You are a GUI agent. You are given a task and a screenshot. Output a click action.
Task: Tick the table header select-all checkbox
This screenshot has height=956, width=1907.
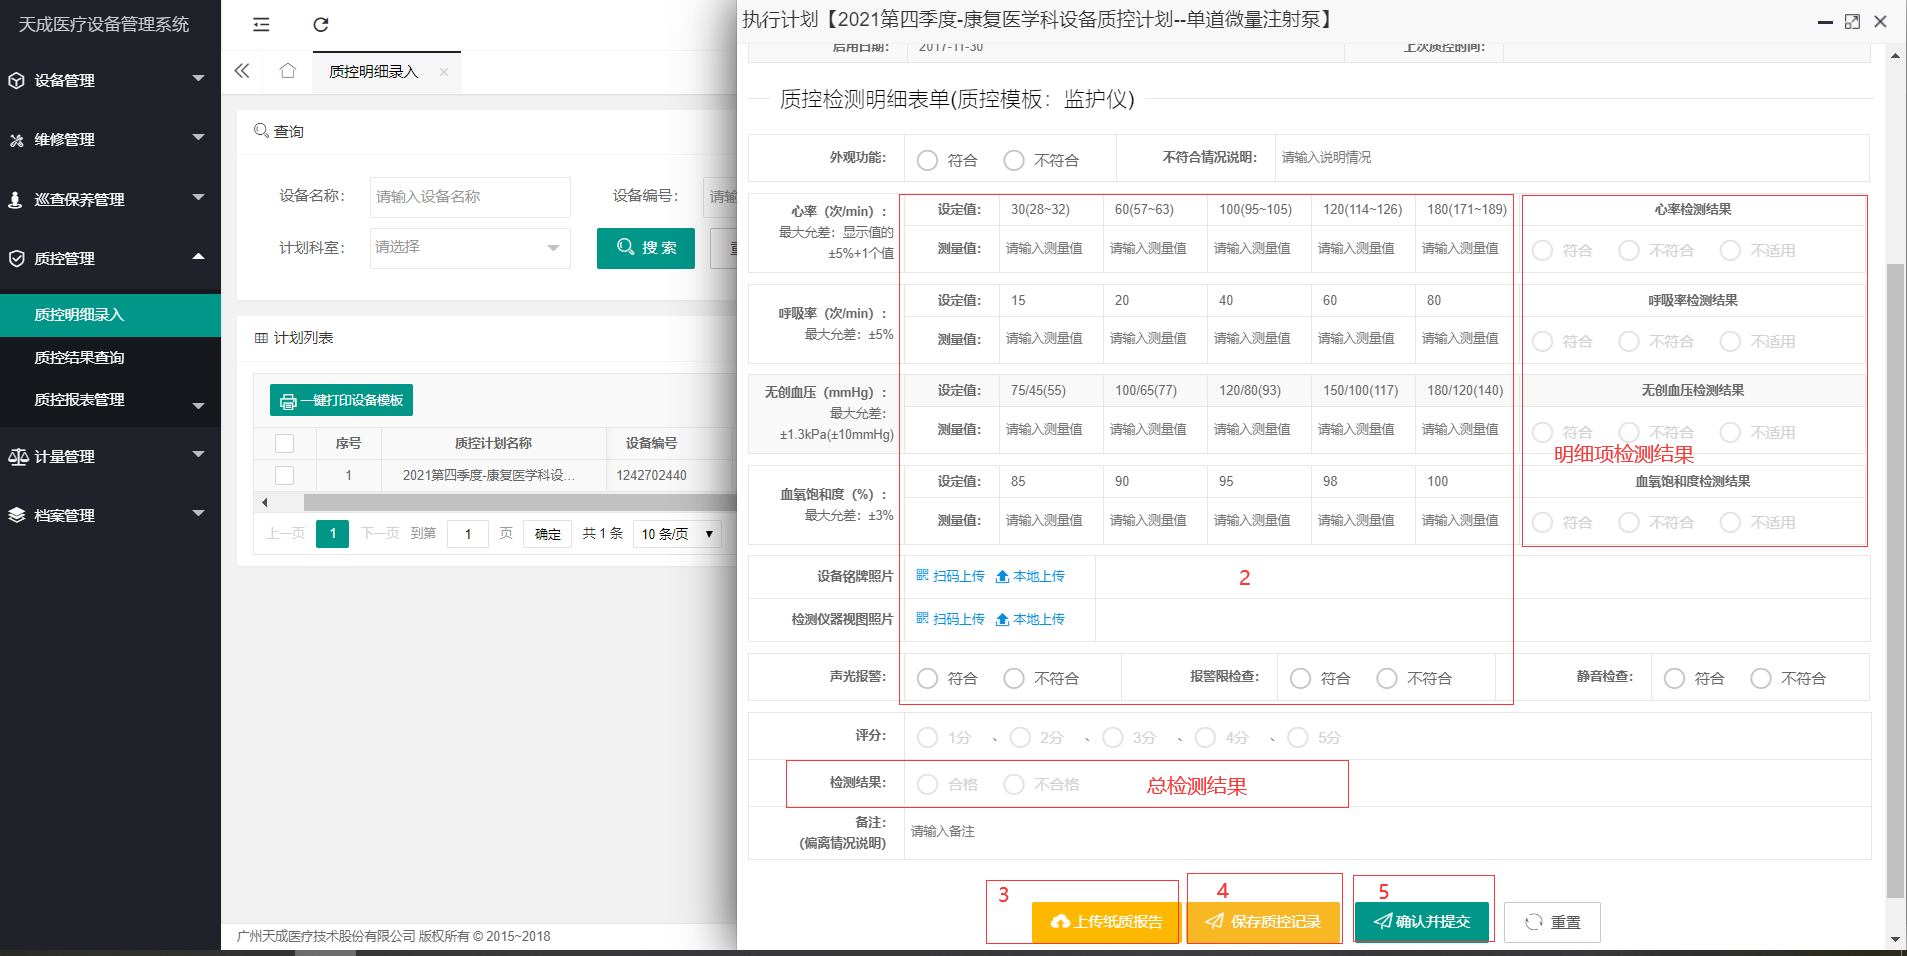coord(285,443)
